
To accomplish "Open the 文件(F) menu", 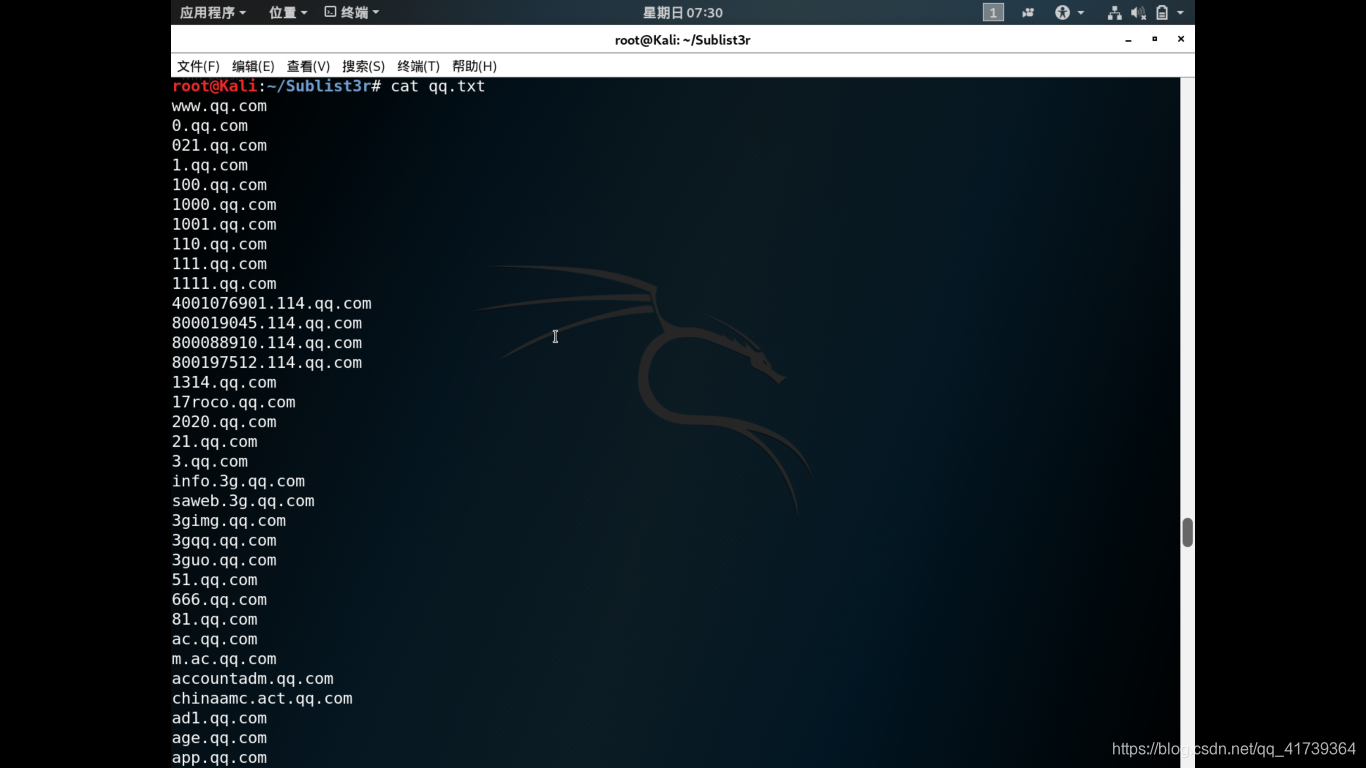I will tap(198, 66).
